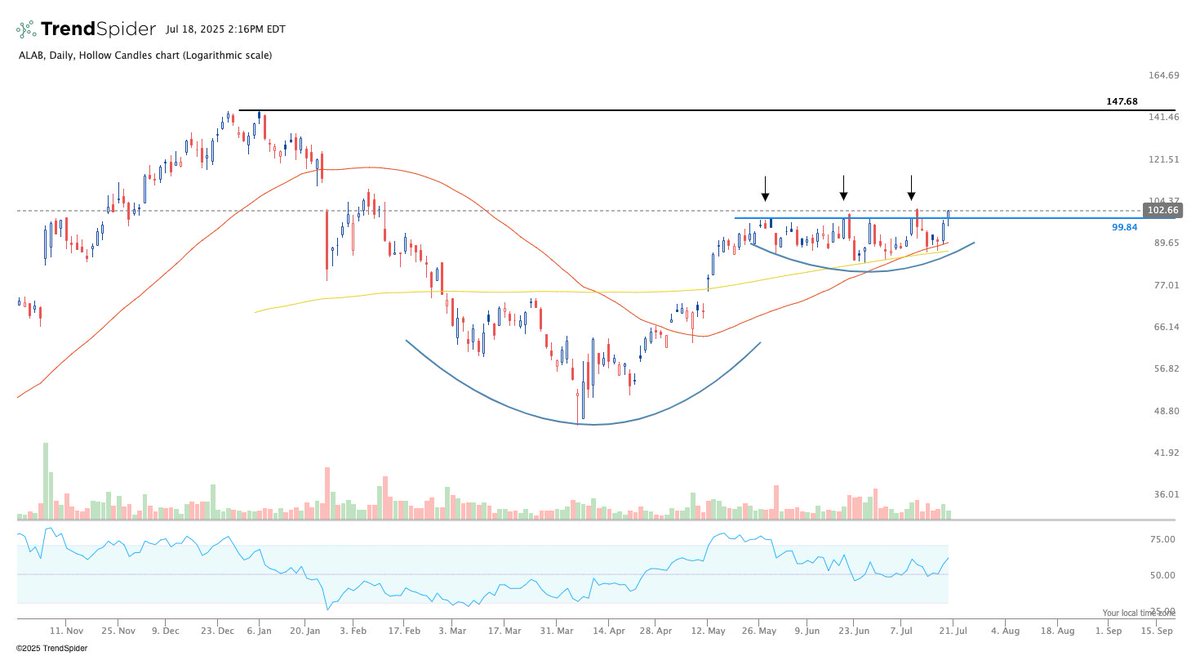Select the 14. Apr date label

click(608, 632)
